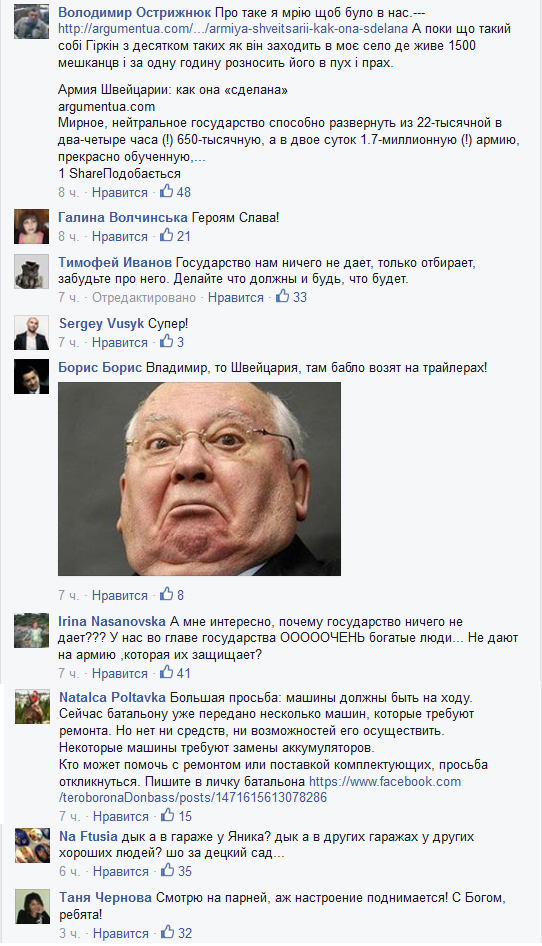
Task: Open the argumentua.com Swiss army article link
Action: coord(233,28)
